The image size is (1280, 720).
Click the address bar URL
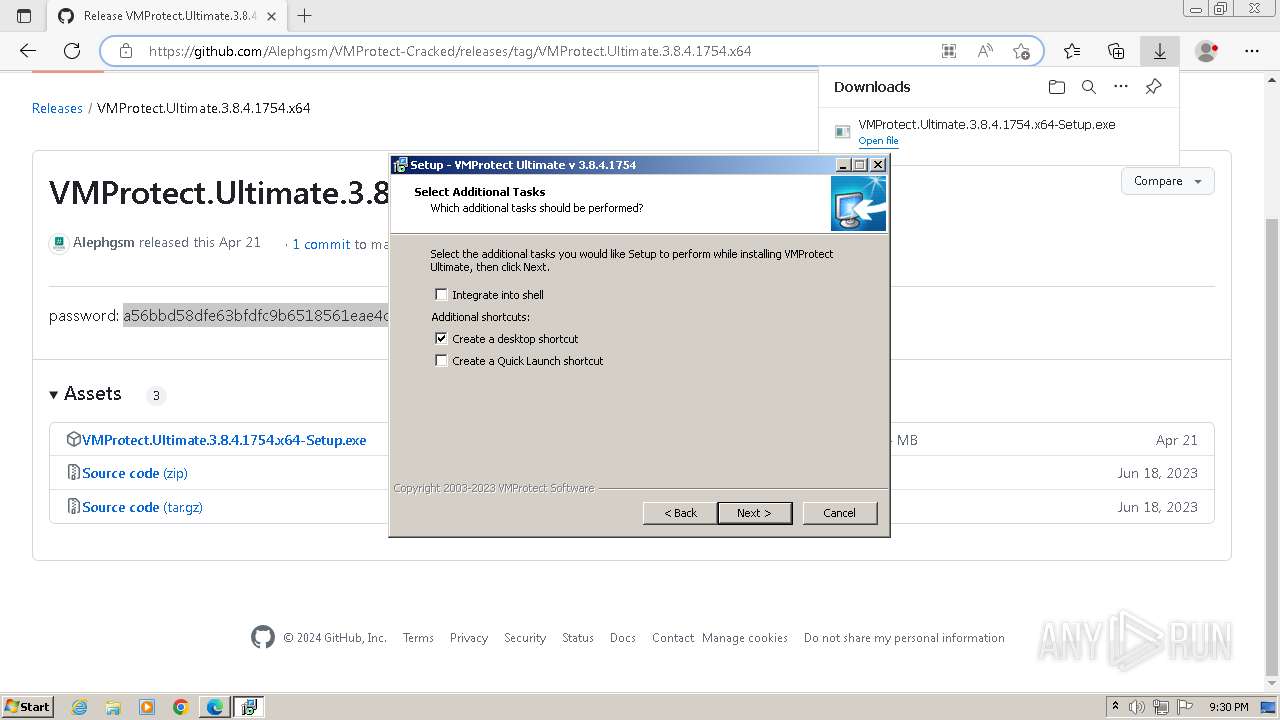450,51
